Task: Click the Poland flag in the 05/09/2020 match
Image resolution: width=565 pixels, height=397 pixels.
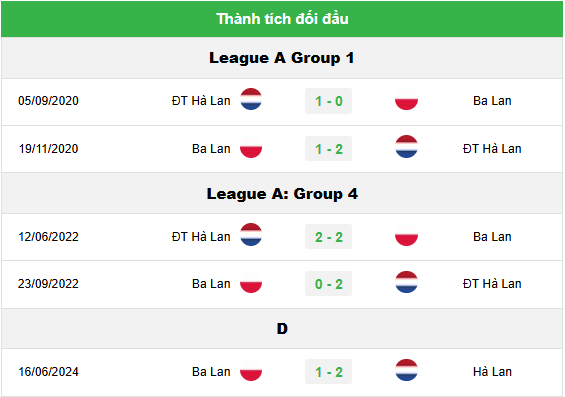Action: coord(406,99)
